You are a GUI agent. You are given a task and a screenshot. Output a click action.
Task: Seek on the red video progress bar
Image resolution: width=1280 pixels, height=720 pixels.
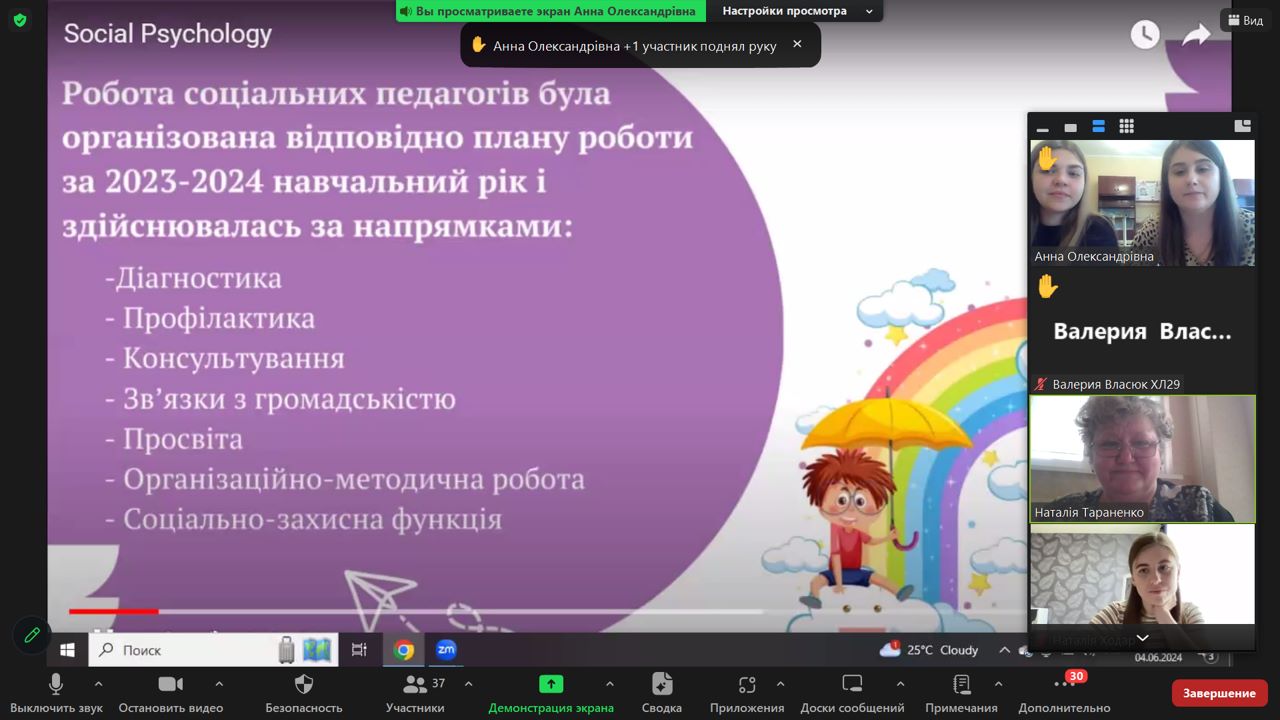113,611
